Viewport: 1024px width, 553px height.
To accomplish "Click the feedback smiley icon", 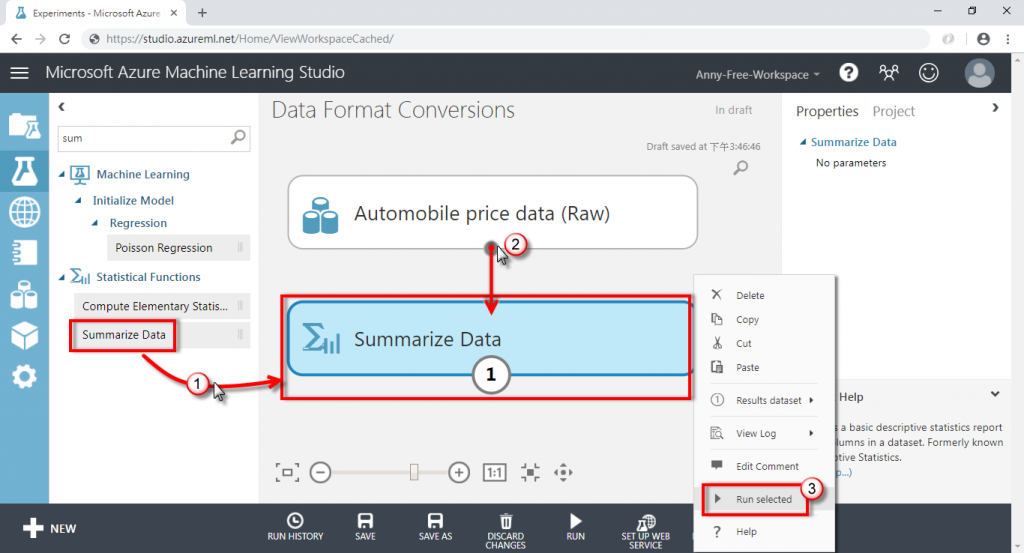I will pos(928,72).
